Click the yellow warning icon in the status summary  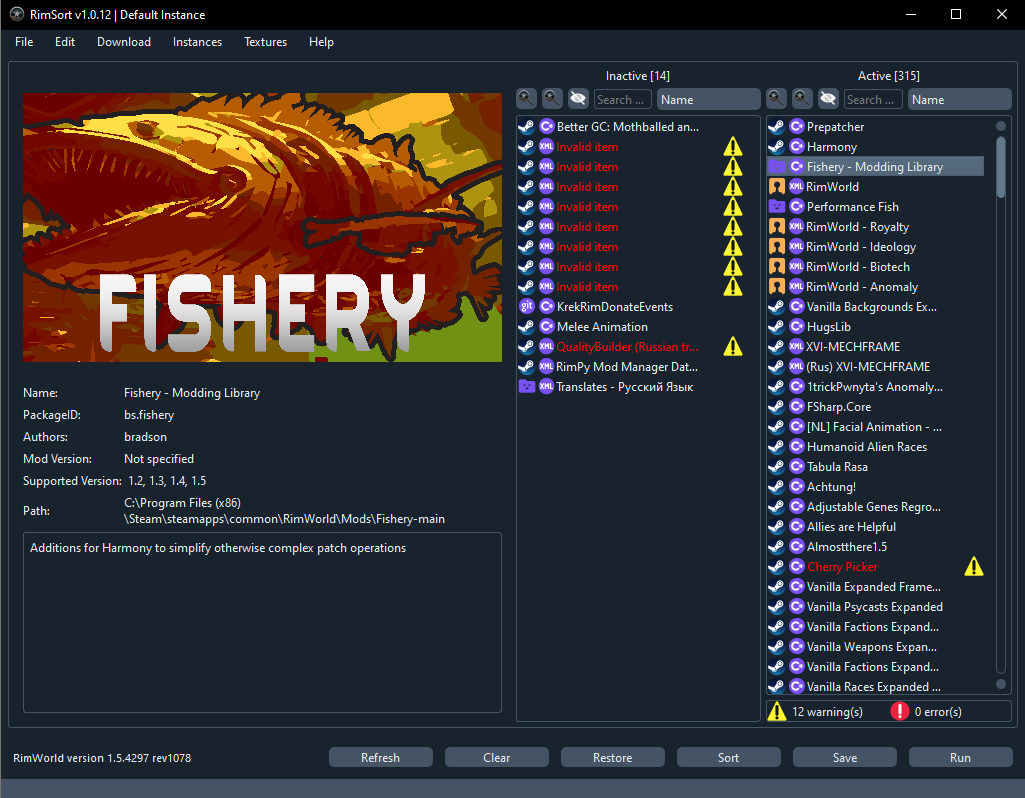pos(777,711)
